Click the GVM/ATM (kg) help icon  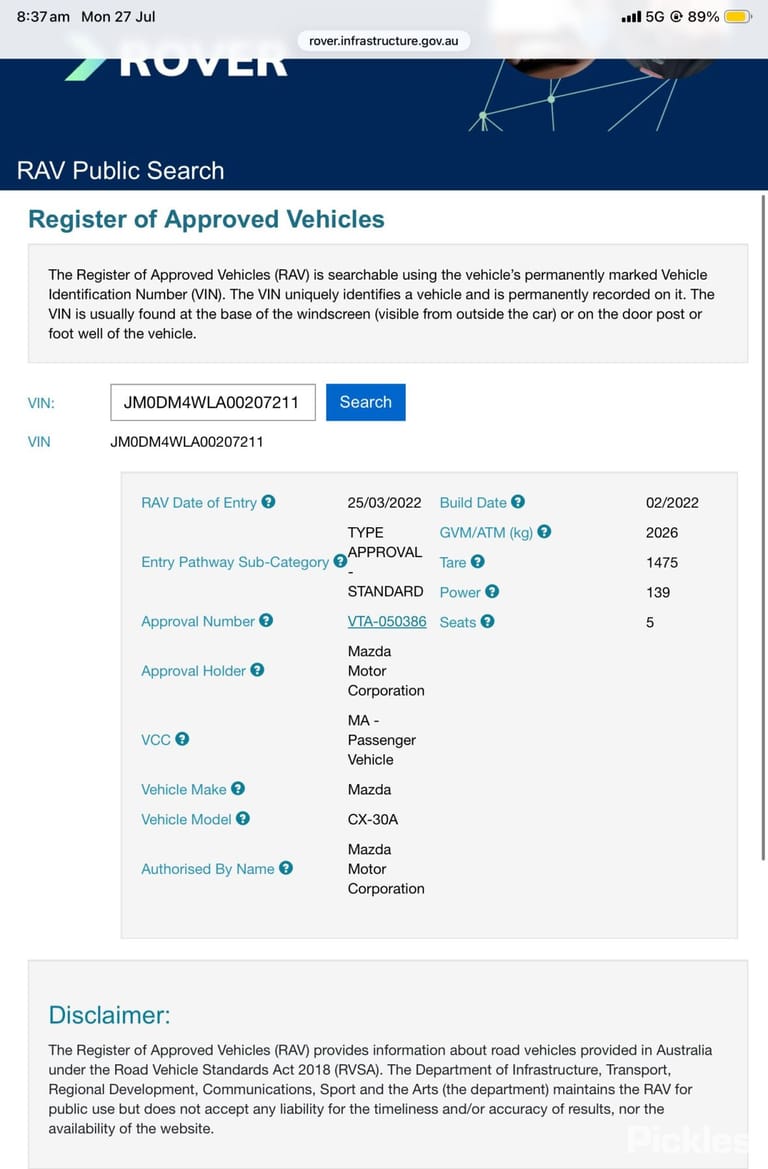click(x=544, y=532)
